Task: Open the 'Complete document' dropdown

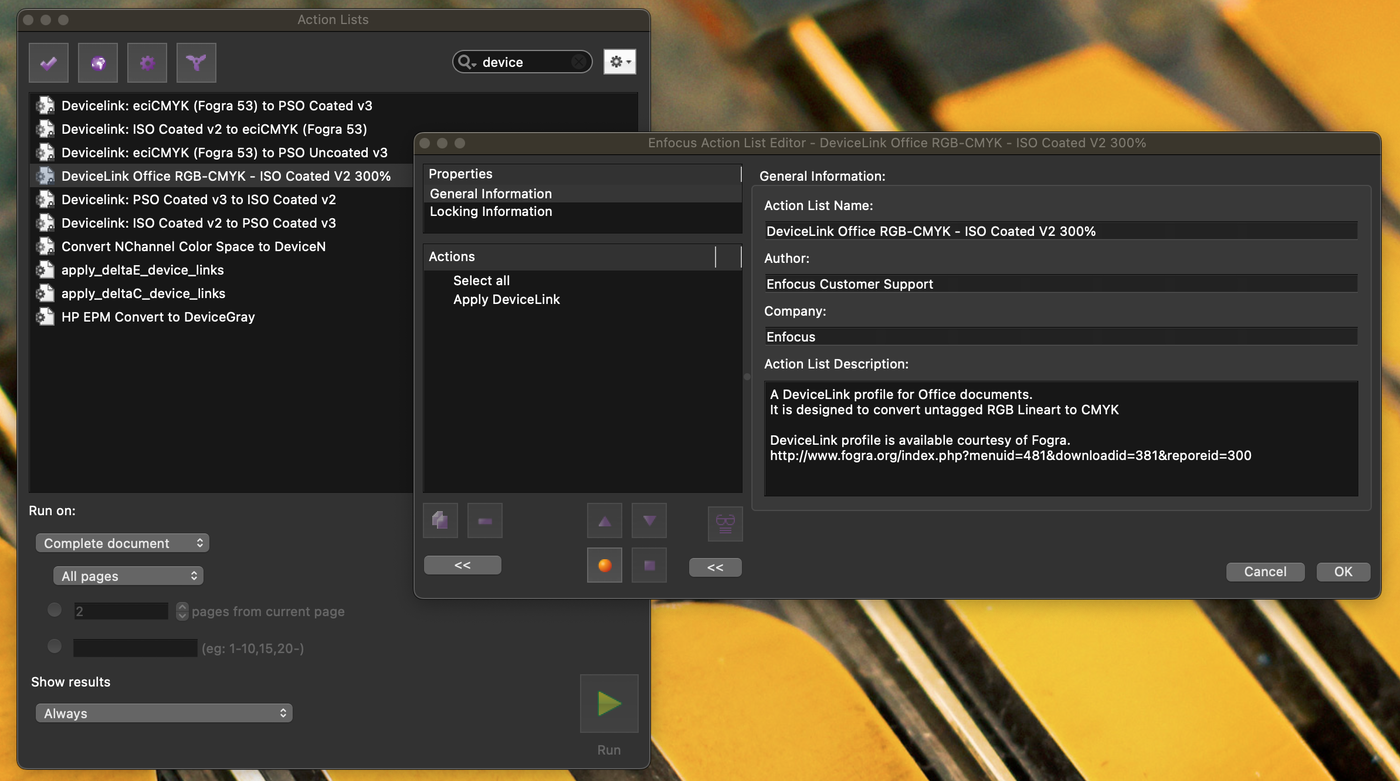Action: [122, 543]
